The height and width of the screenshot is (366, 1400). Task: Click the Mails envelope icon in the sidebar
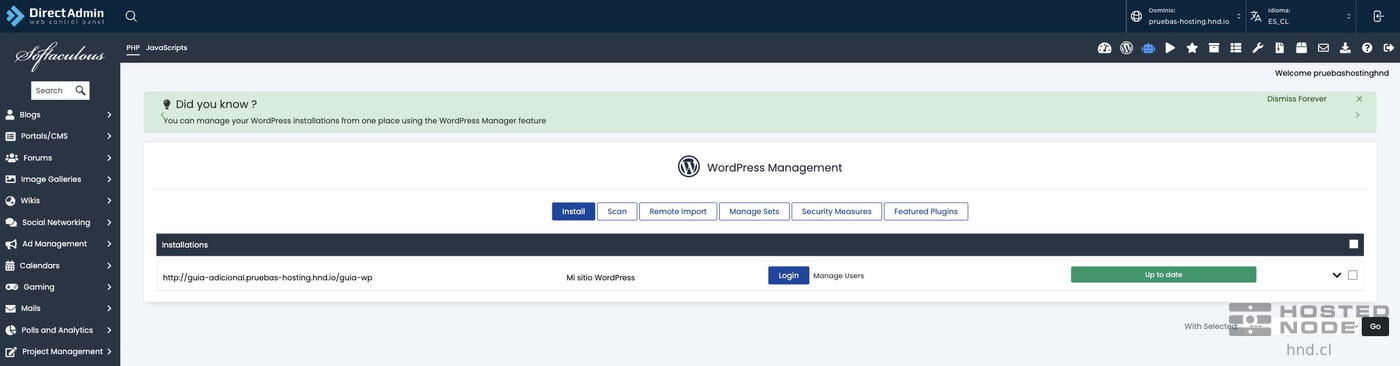coord(11,309)
